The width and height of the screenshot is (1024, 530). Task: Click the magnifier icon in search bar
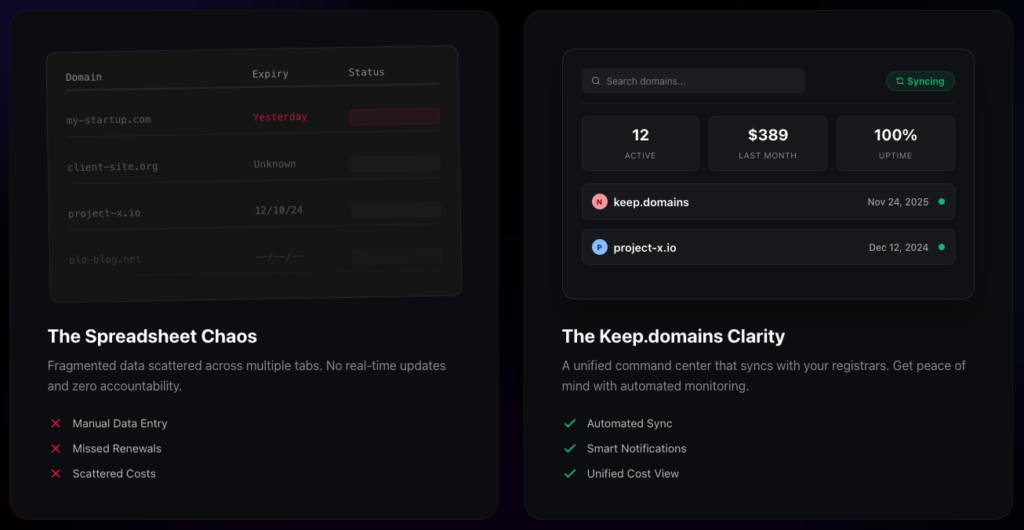click(x=596, y=81)
